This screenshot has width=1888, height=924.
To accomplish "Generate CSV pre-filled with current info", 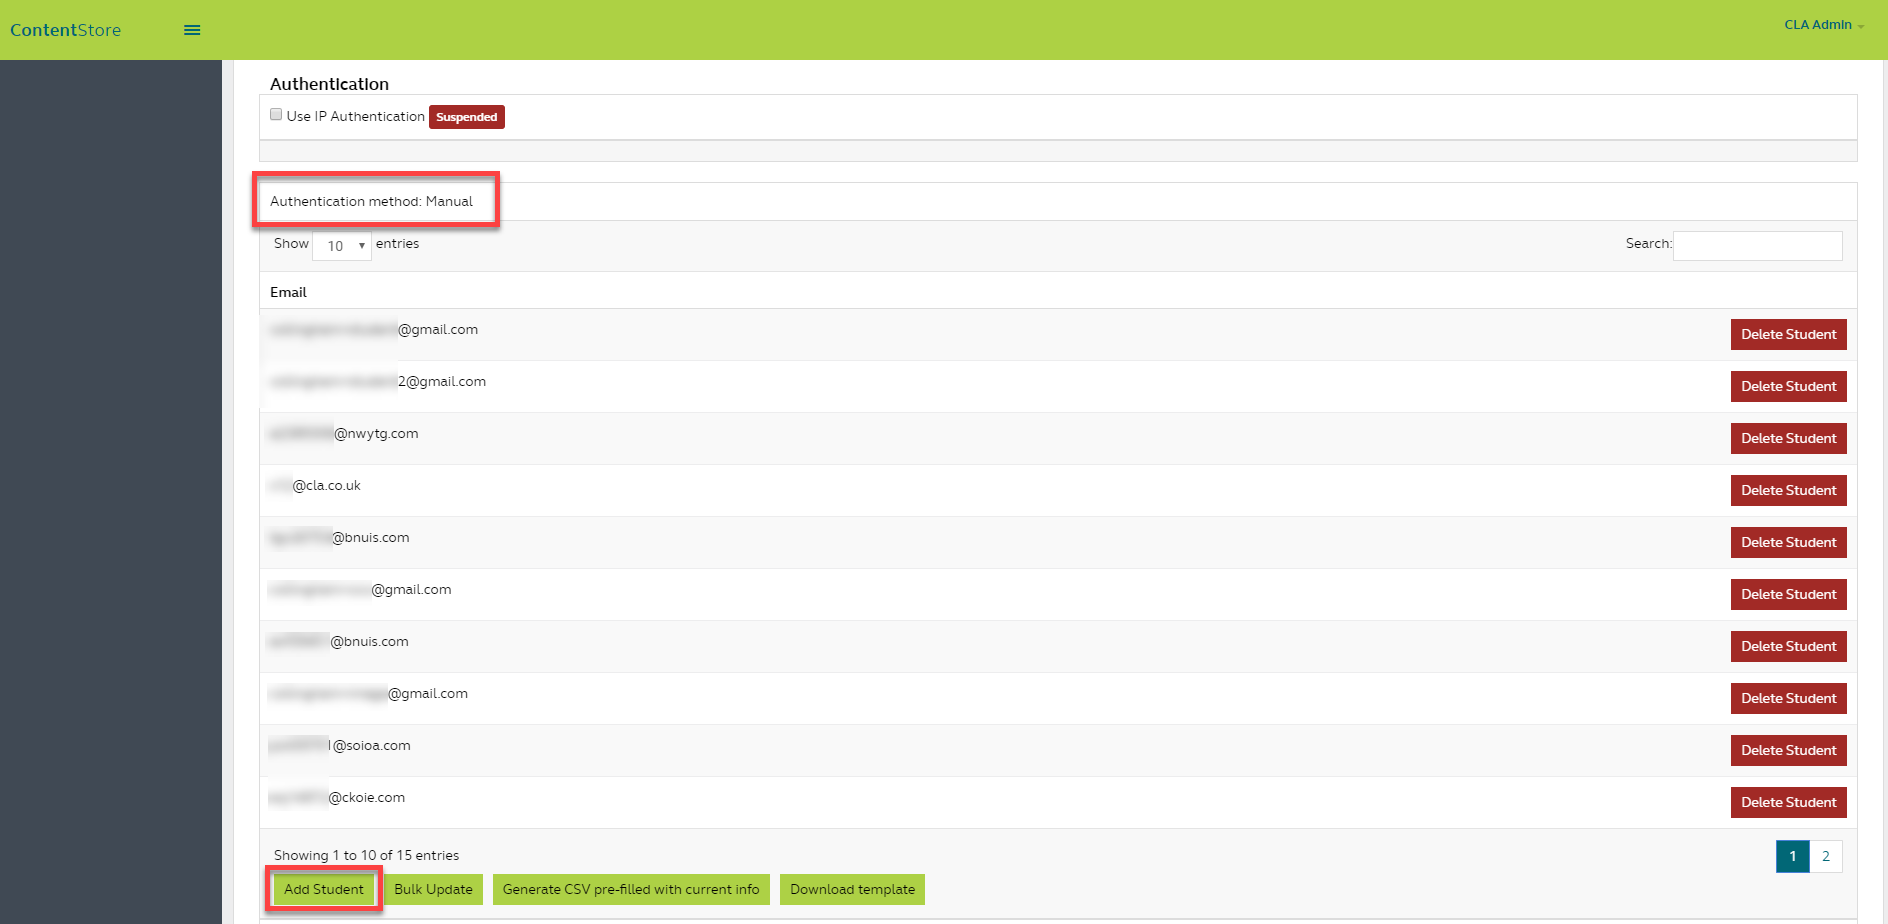I will (x=631, y=889).
